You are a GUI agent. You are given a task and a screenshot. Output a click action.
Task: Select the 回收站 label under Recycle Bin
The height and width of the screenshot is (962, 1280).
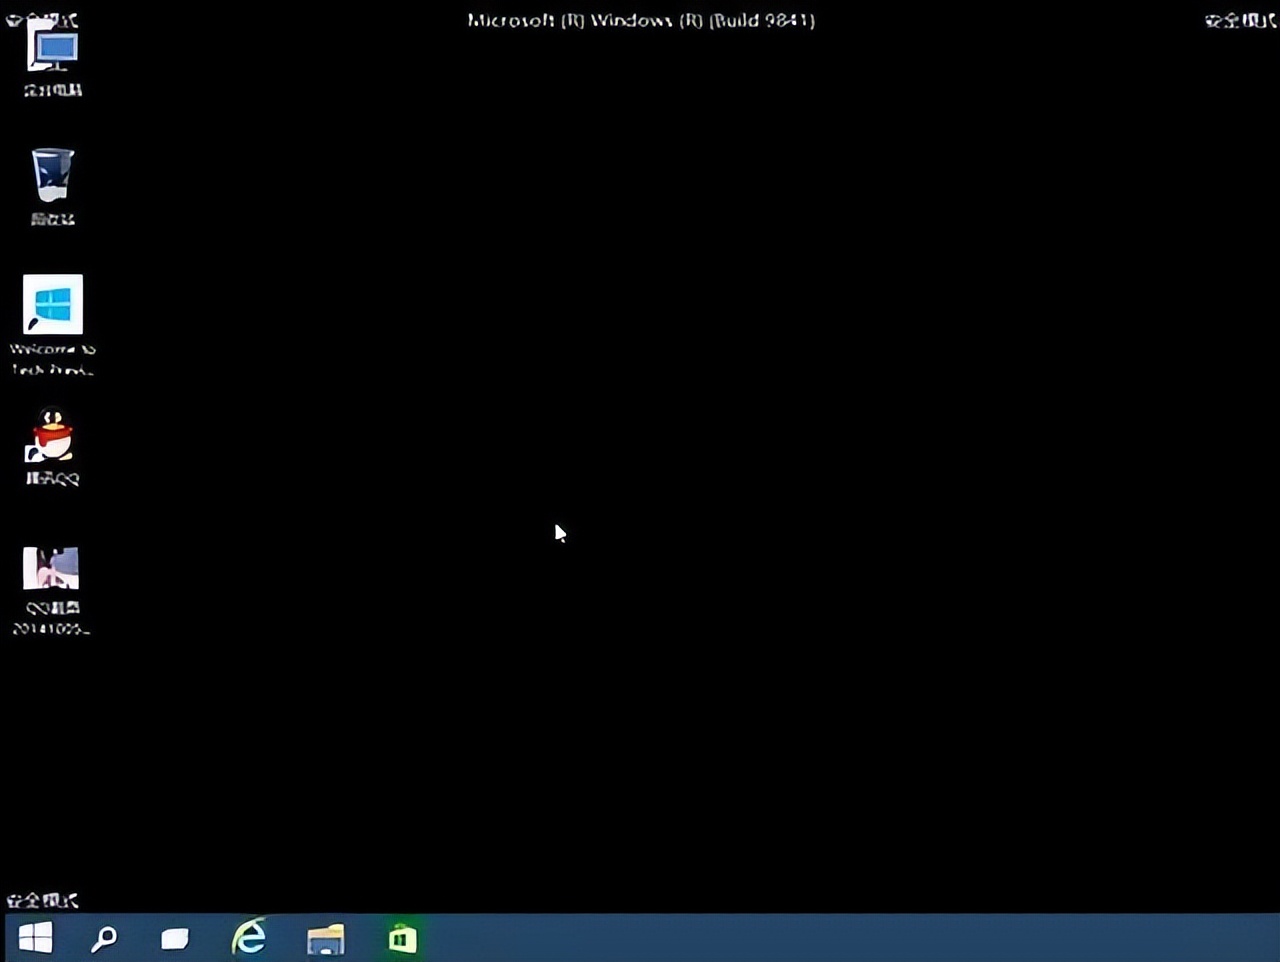(51, 220)
